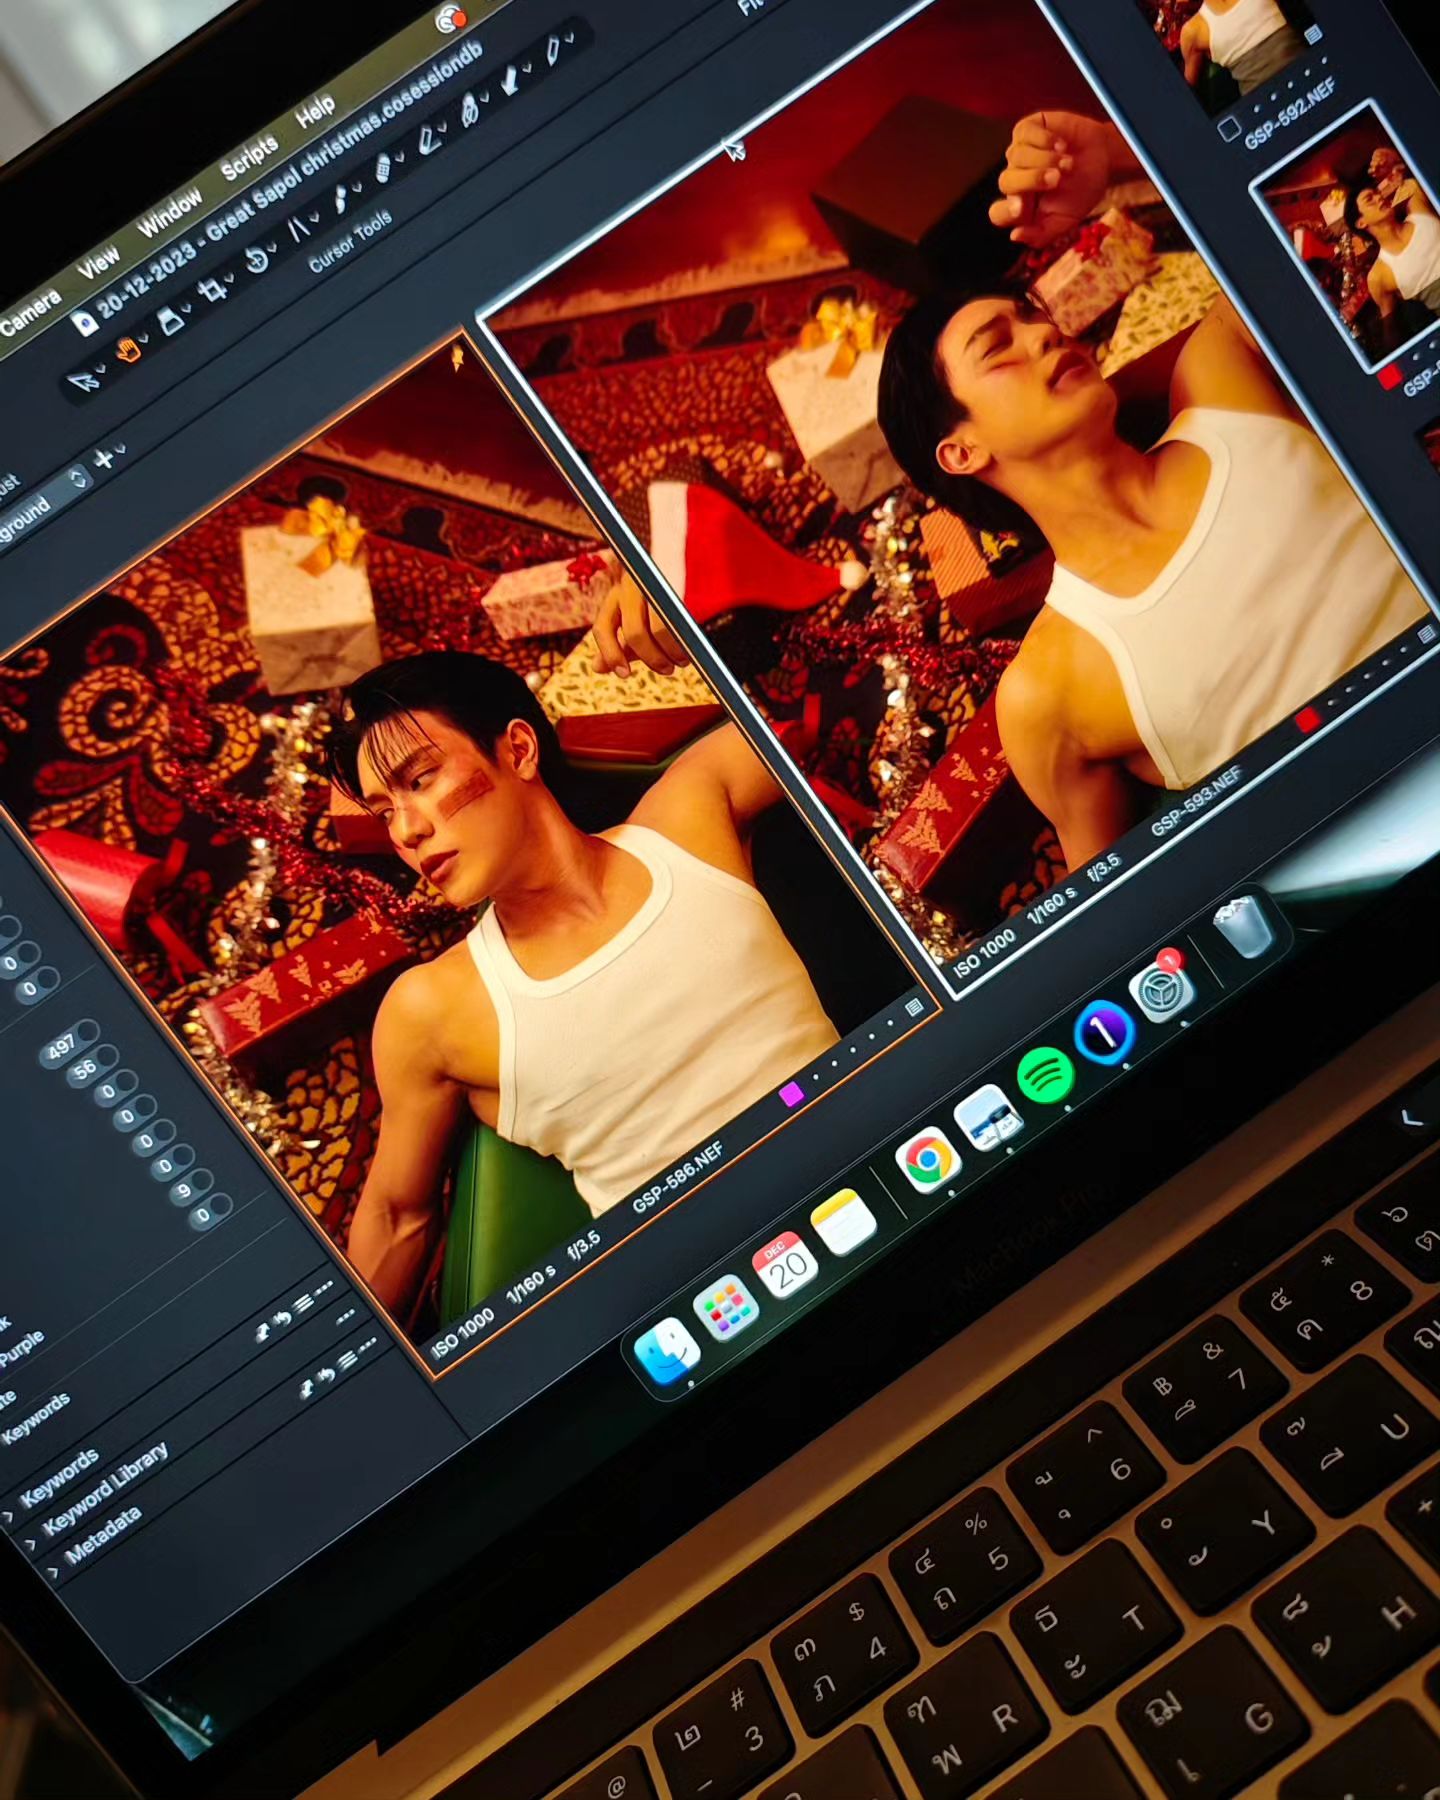
Task: Choose the Draw Mask brush tool
Action: pos(341,198)
